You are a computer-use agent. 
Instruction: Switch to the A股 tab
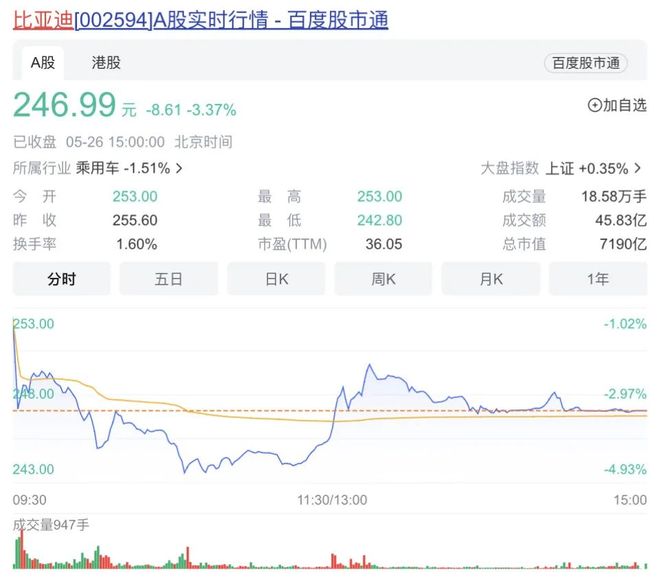(x=42, y=62)
